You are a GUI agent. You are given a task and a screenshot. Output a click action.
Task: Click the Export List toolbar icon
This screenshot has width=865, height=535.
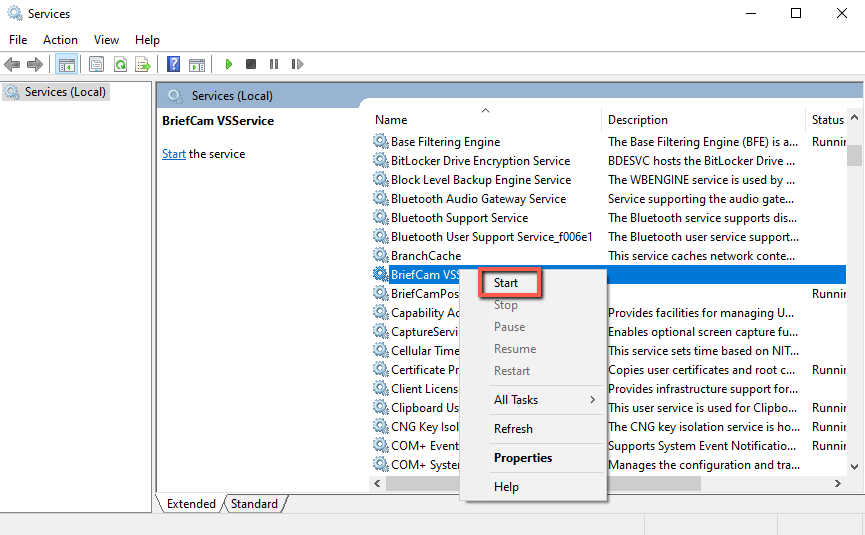point(143,65)
